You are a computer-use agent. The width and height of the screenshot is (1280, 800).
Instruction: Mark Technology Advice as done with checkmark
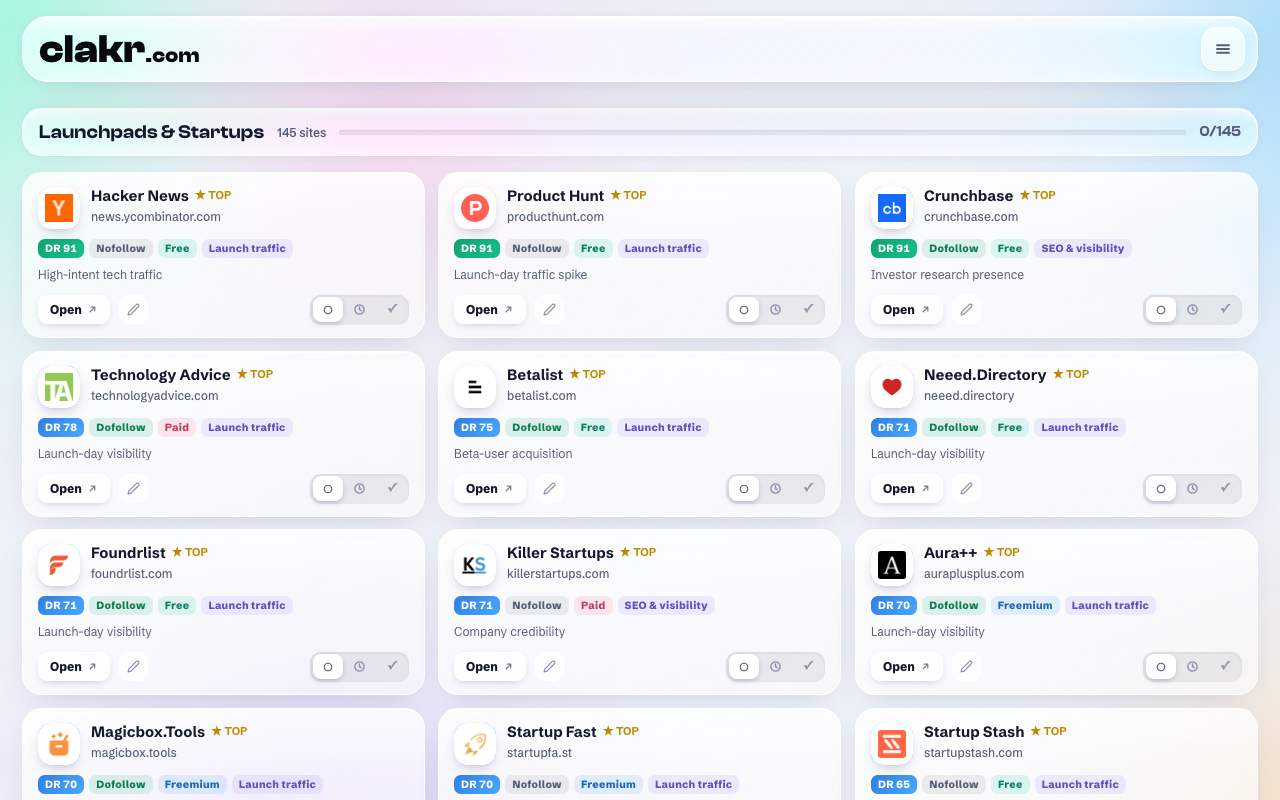392,489
